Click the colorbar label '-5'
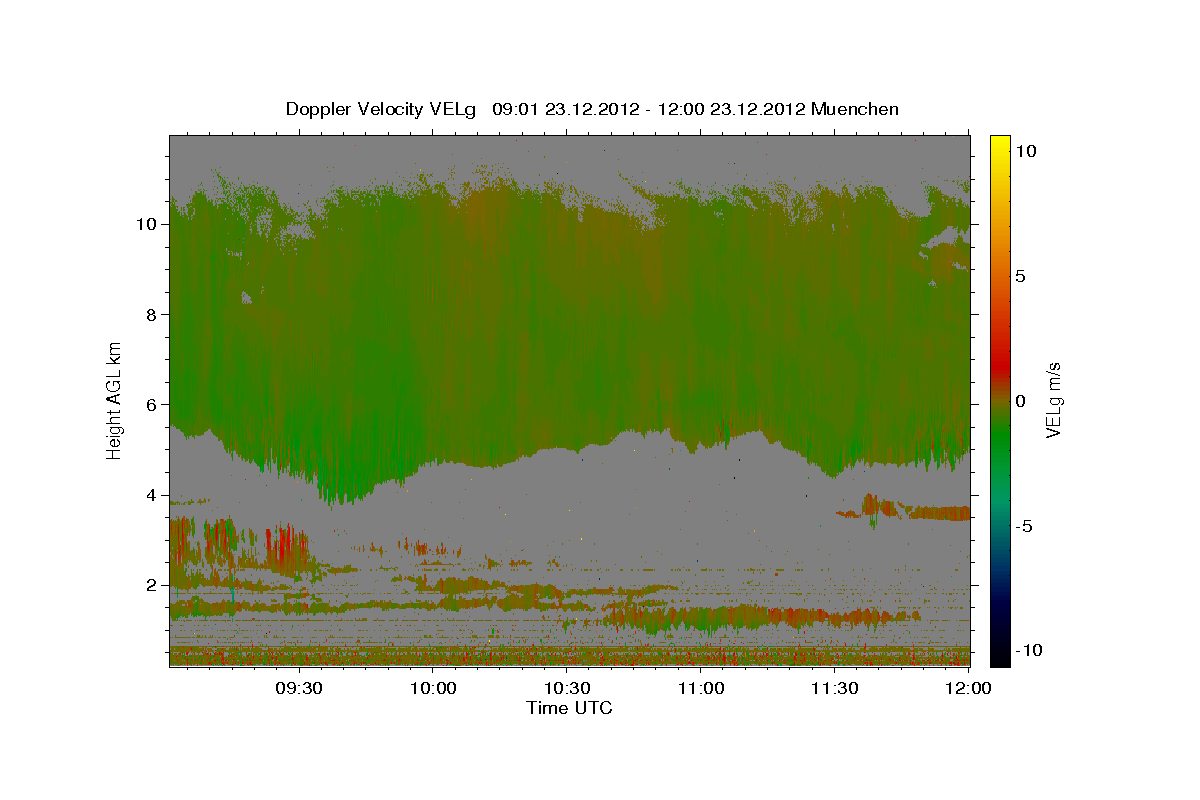Screen dimensions: 1200x800 point(1025,525)
